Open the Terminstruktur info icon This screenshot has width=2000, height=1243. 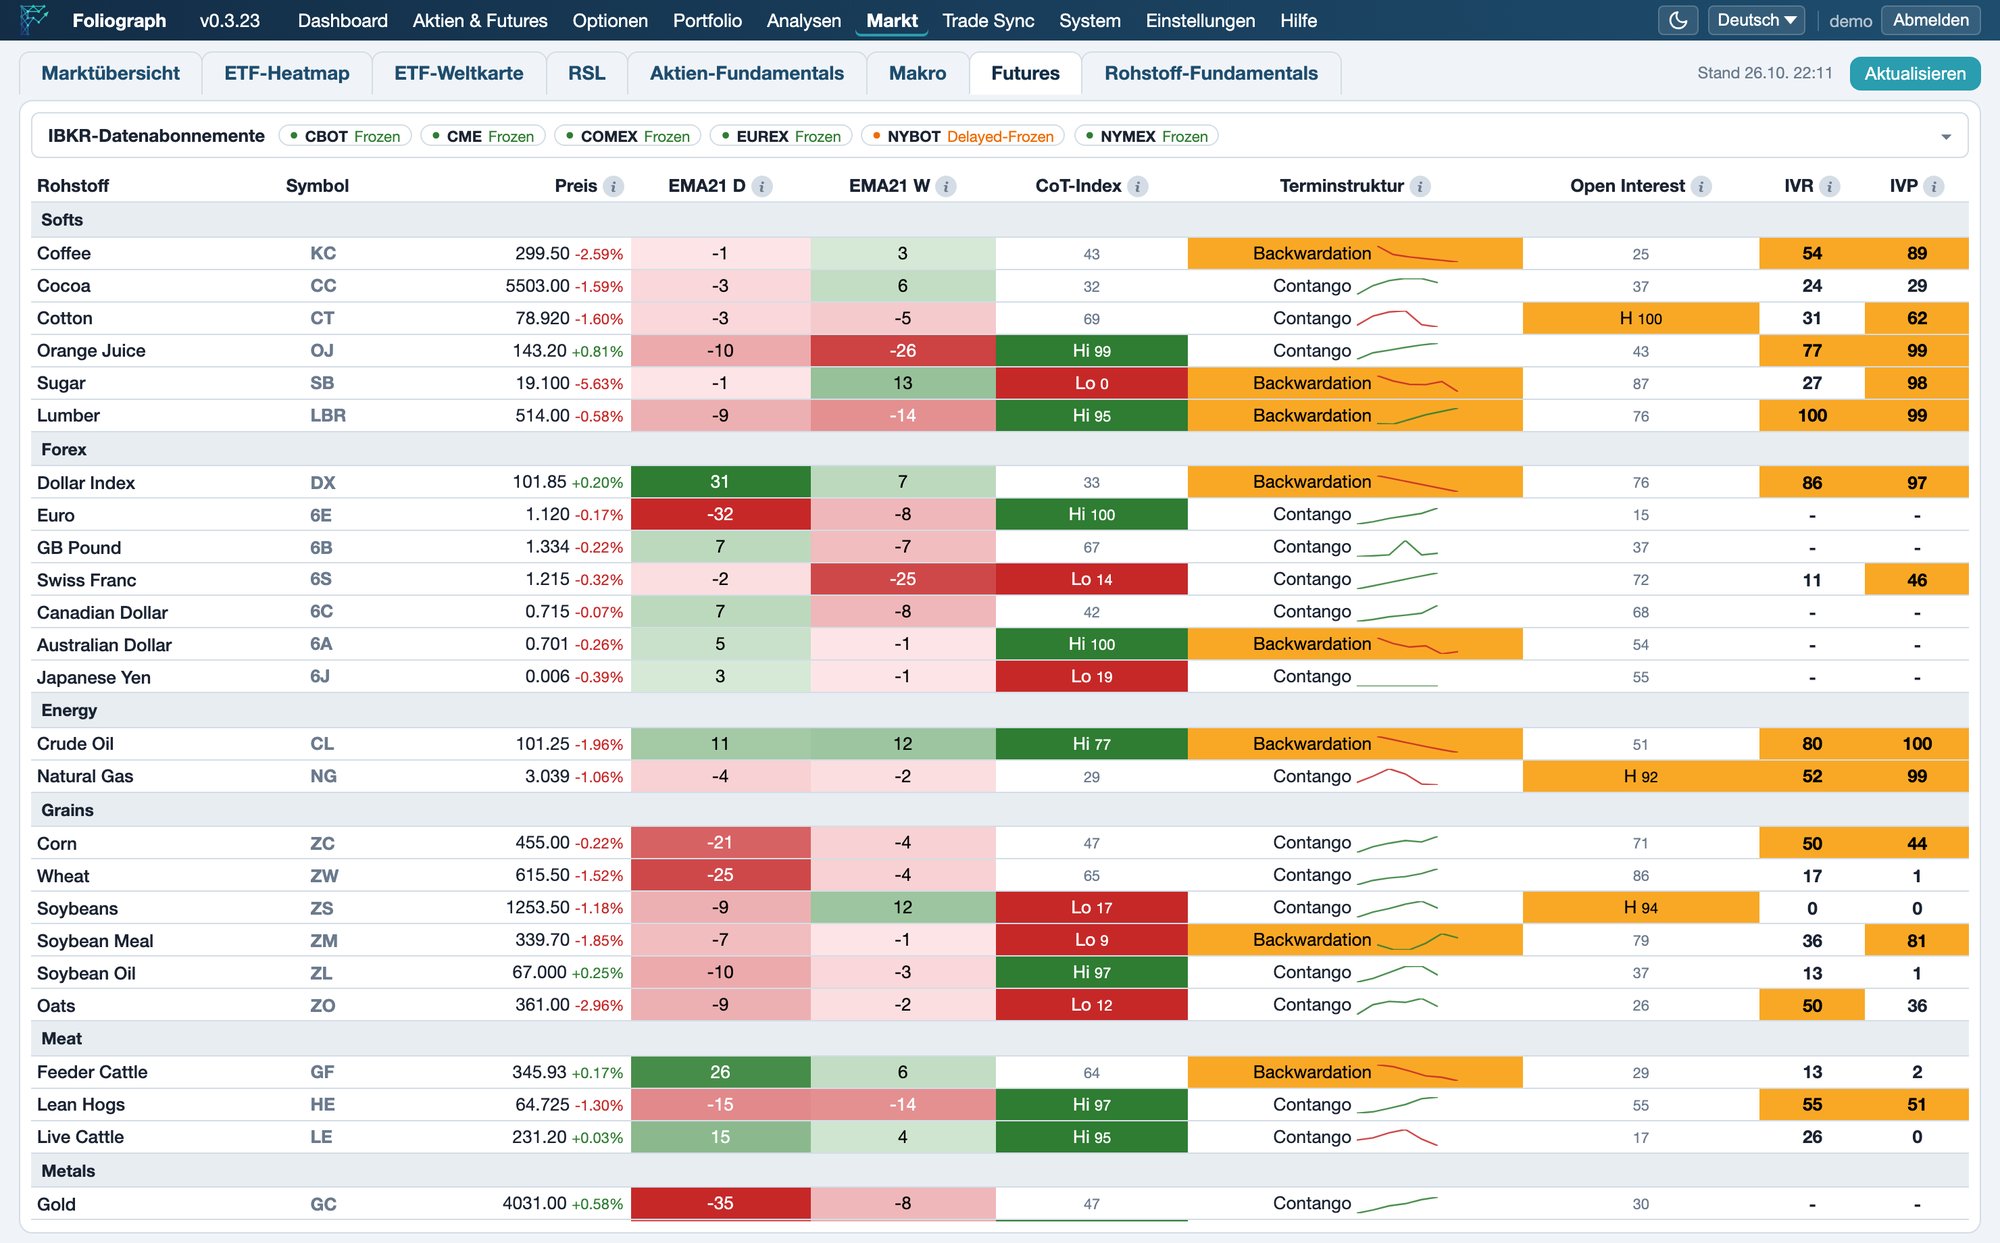(1420, 186)
